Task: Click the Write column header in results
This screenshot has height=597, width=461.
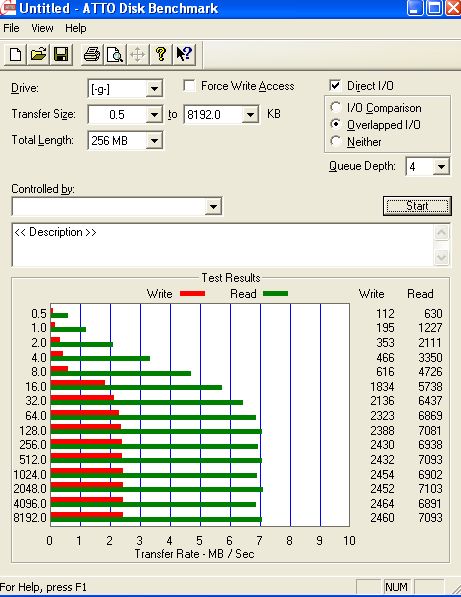Action: (372, 294)
